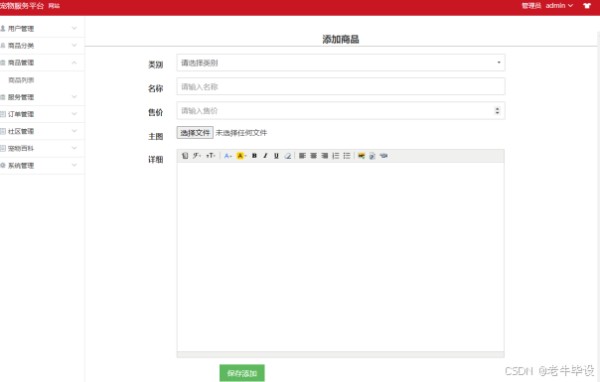Click the resize bar below the editor
600x382 pixels.
pyautogui.click(x=341, y=354)
